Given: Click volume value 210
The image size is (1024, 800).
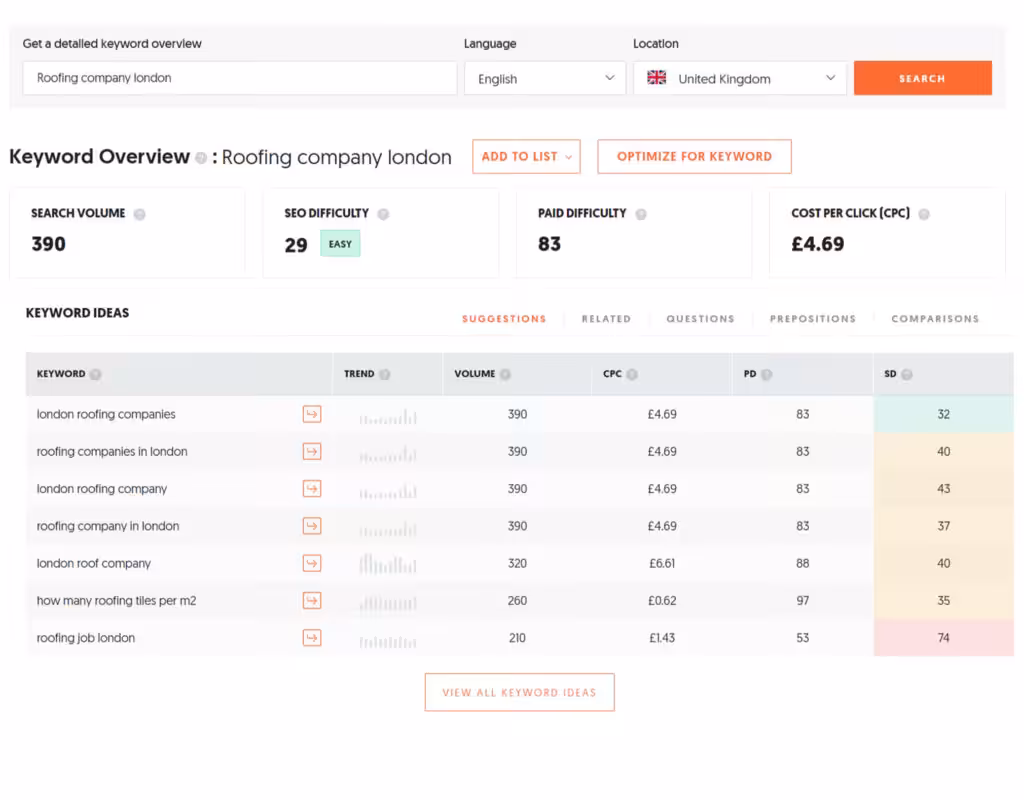Looking at the screenshot, I should [517, 637].
